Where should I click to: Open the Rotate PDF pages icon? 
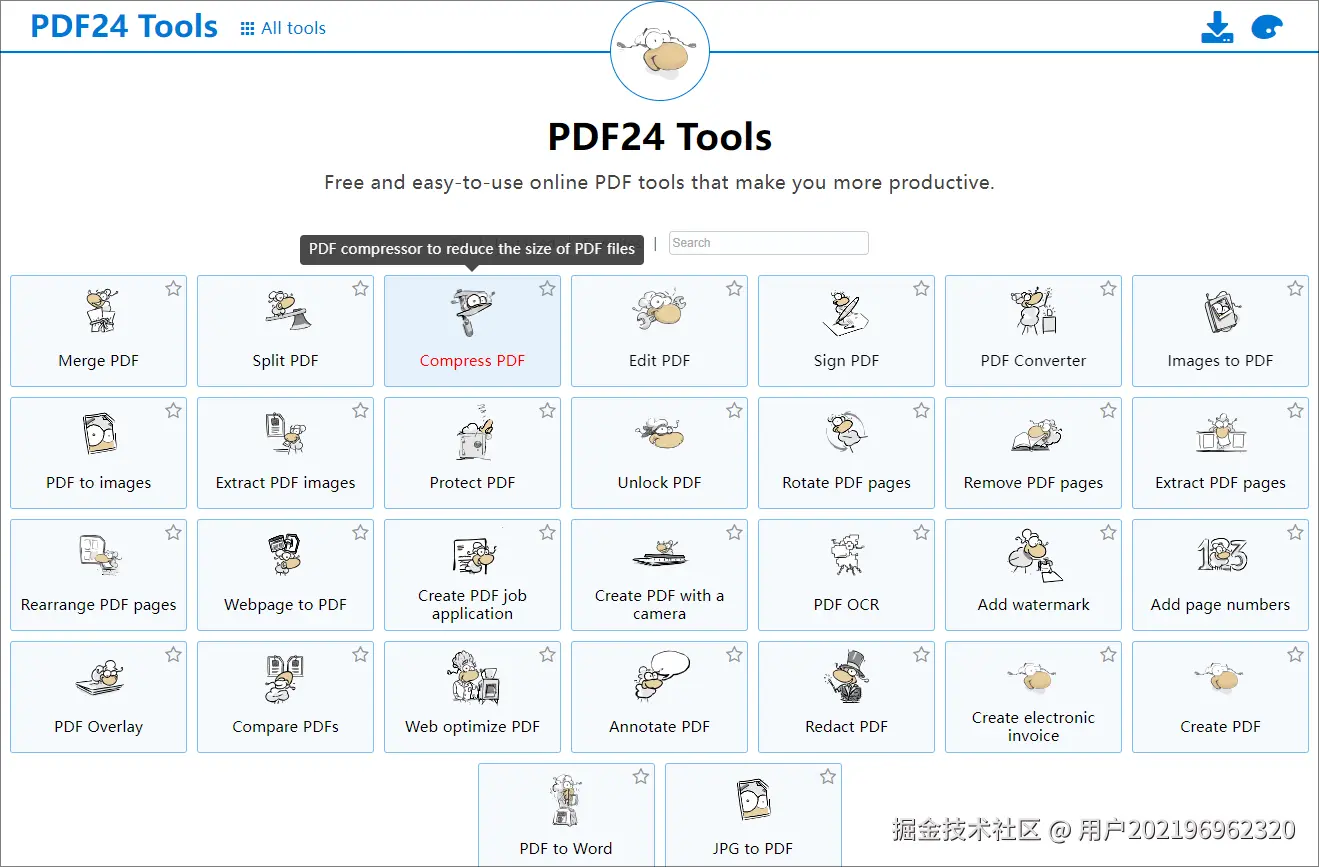click(846, 433)
